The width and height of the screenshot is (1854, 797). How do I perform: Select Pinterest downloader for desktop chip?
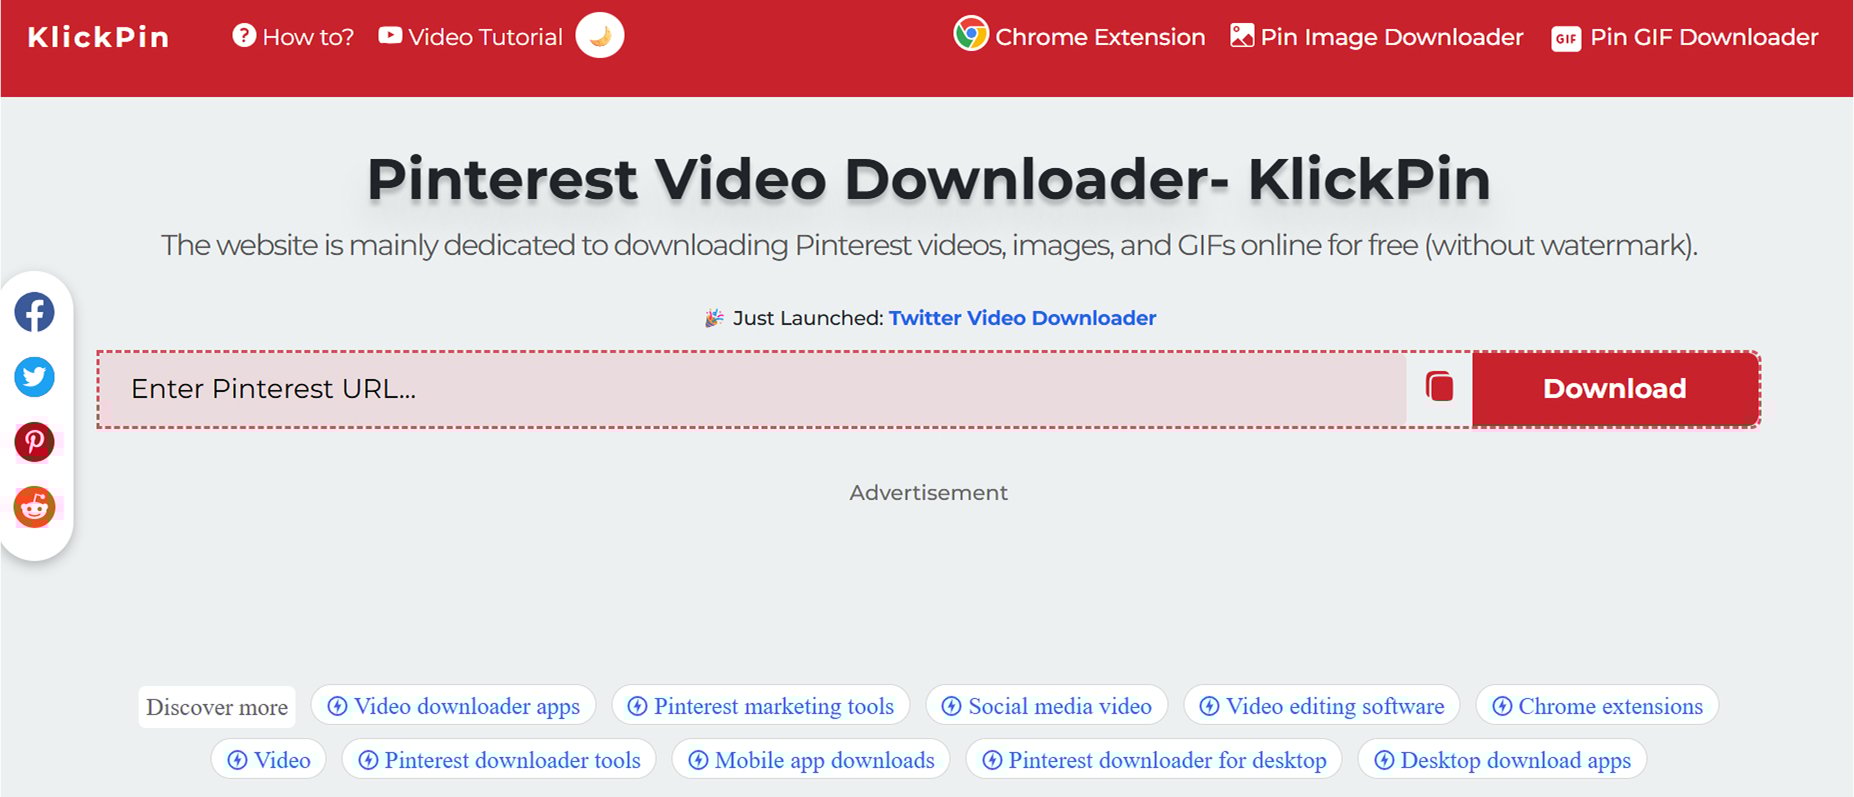pos(1154,760)
